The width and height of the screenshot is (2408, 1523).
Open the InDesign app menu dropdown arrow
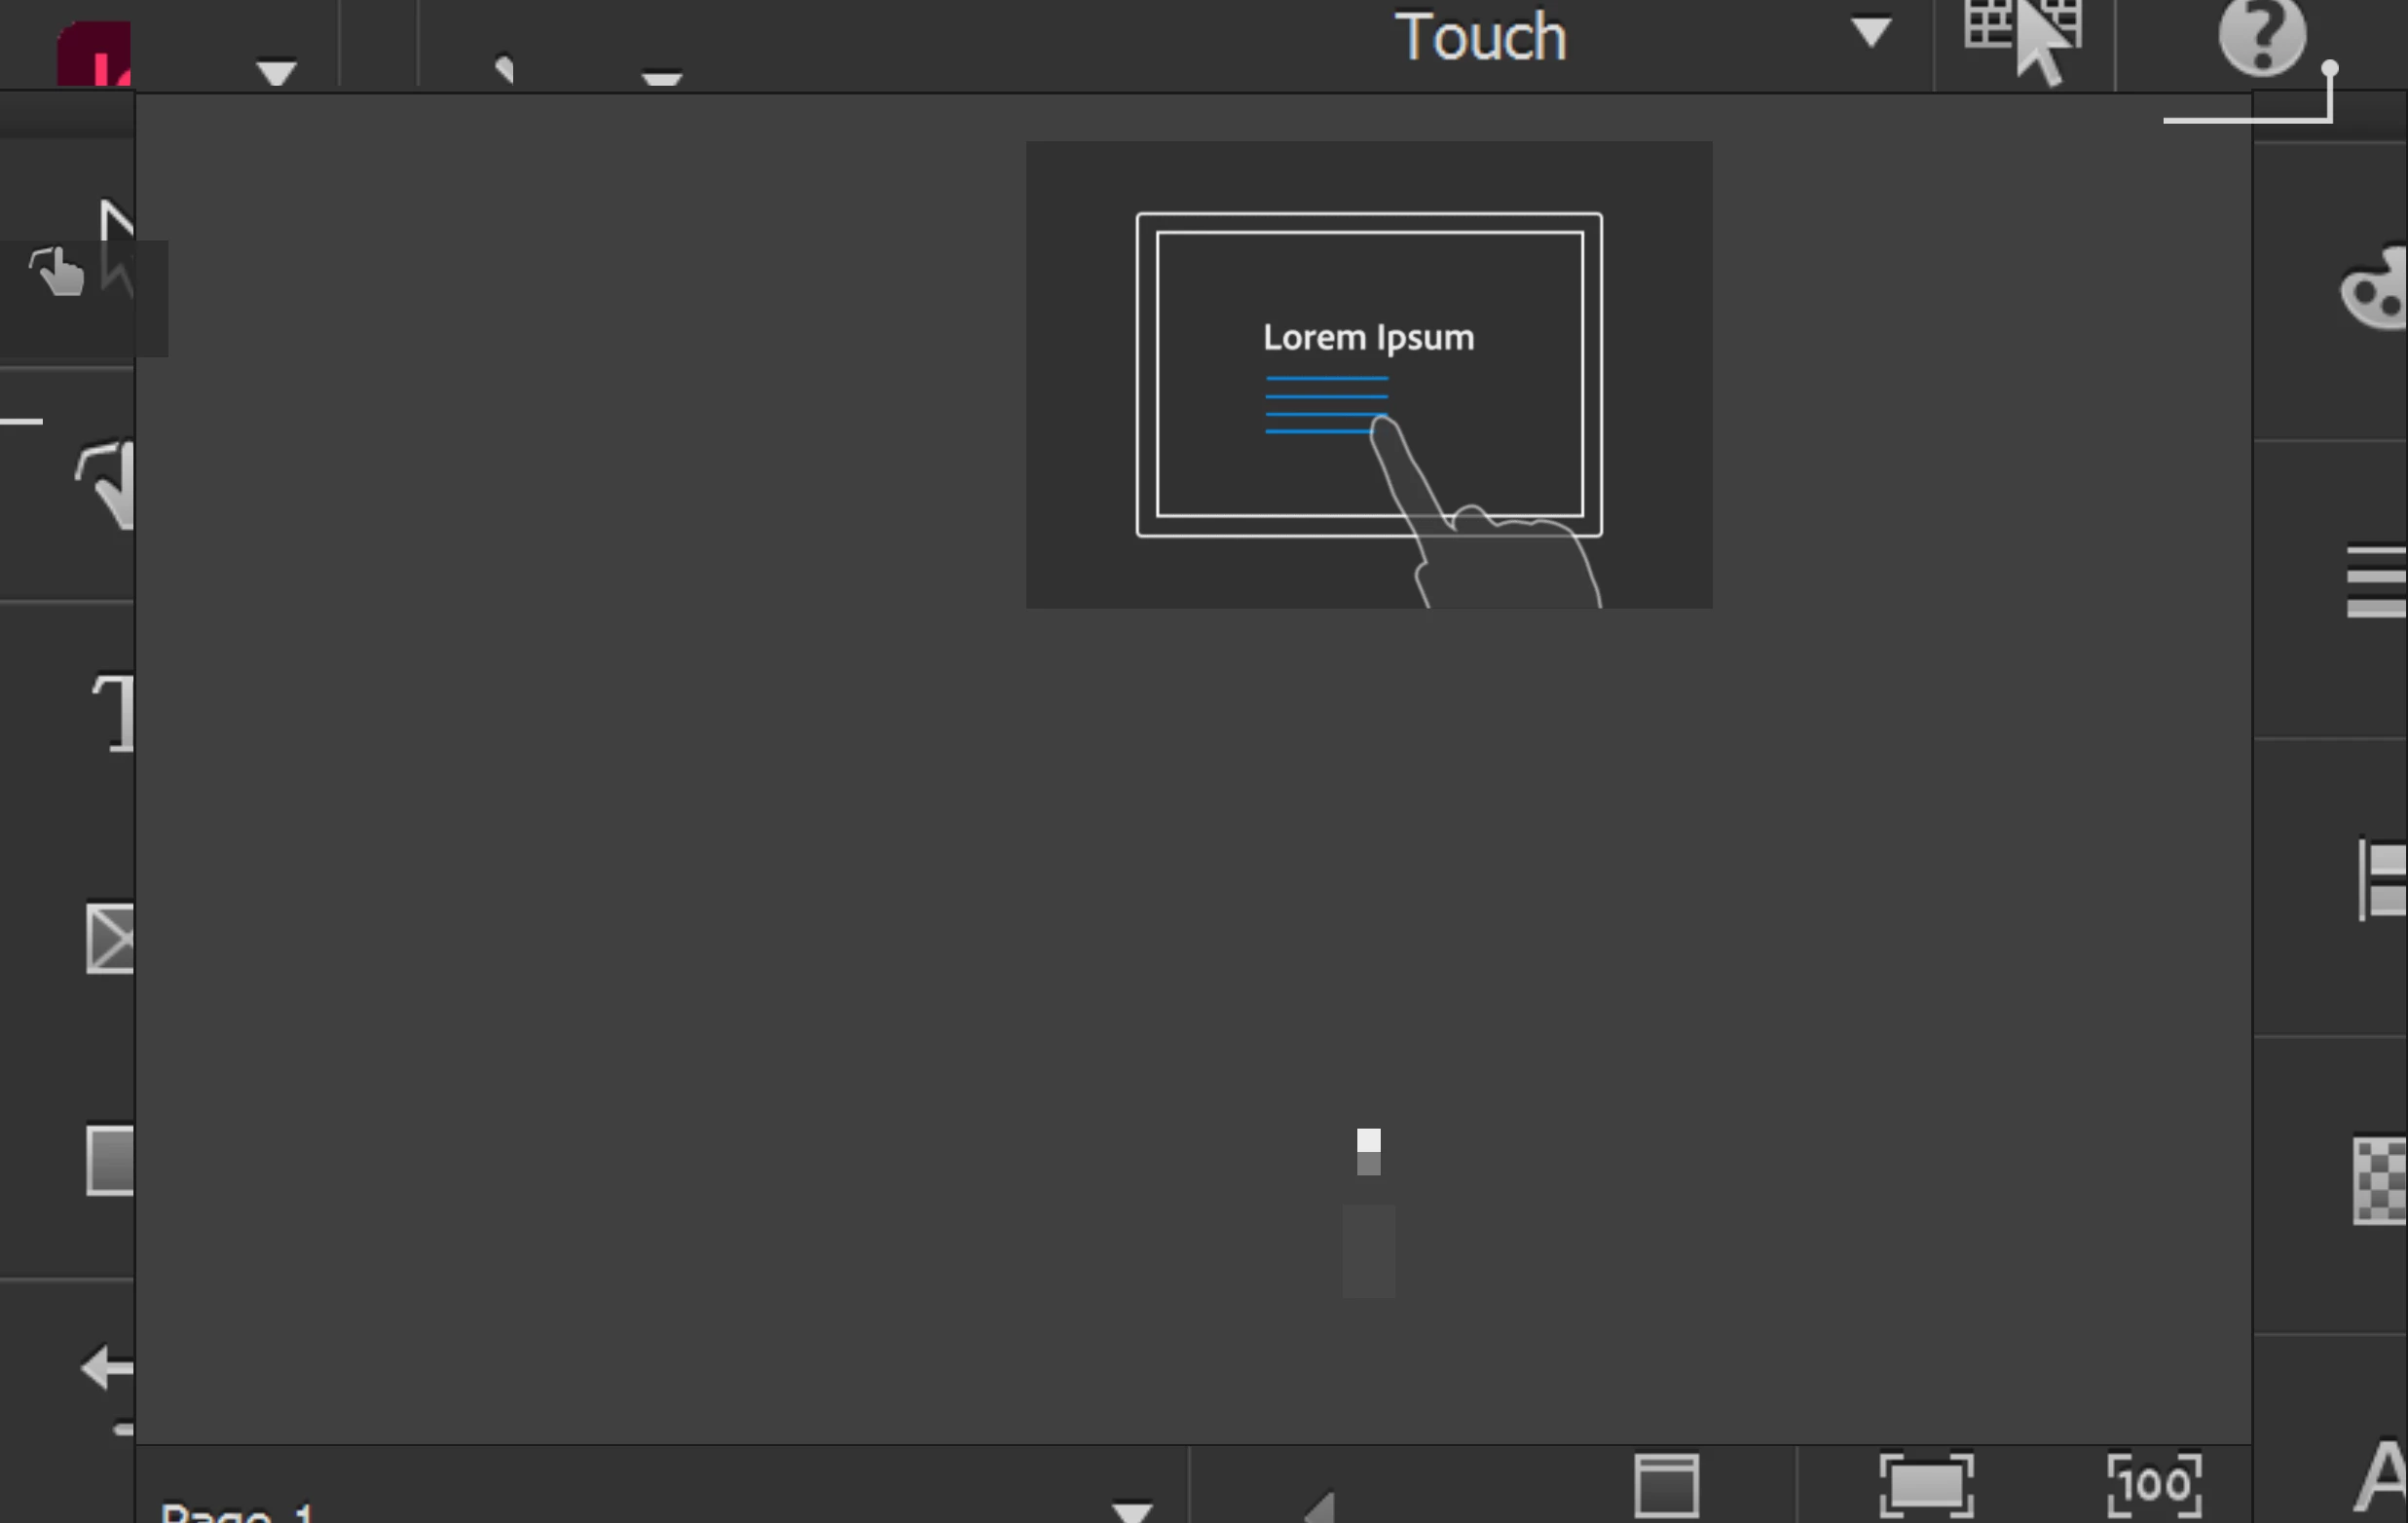(276, 72)
